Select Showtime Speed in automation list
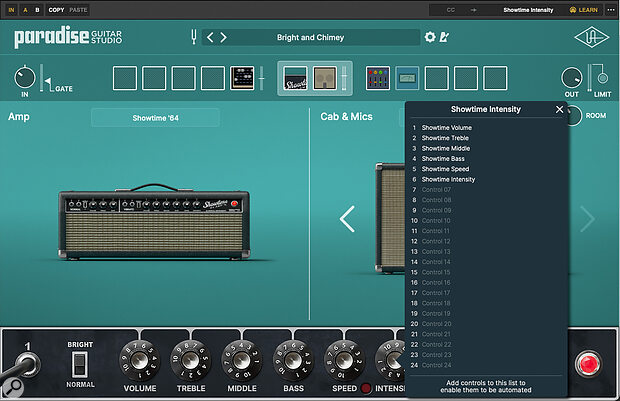 (x=445, y=169)
